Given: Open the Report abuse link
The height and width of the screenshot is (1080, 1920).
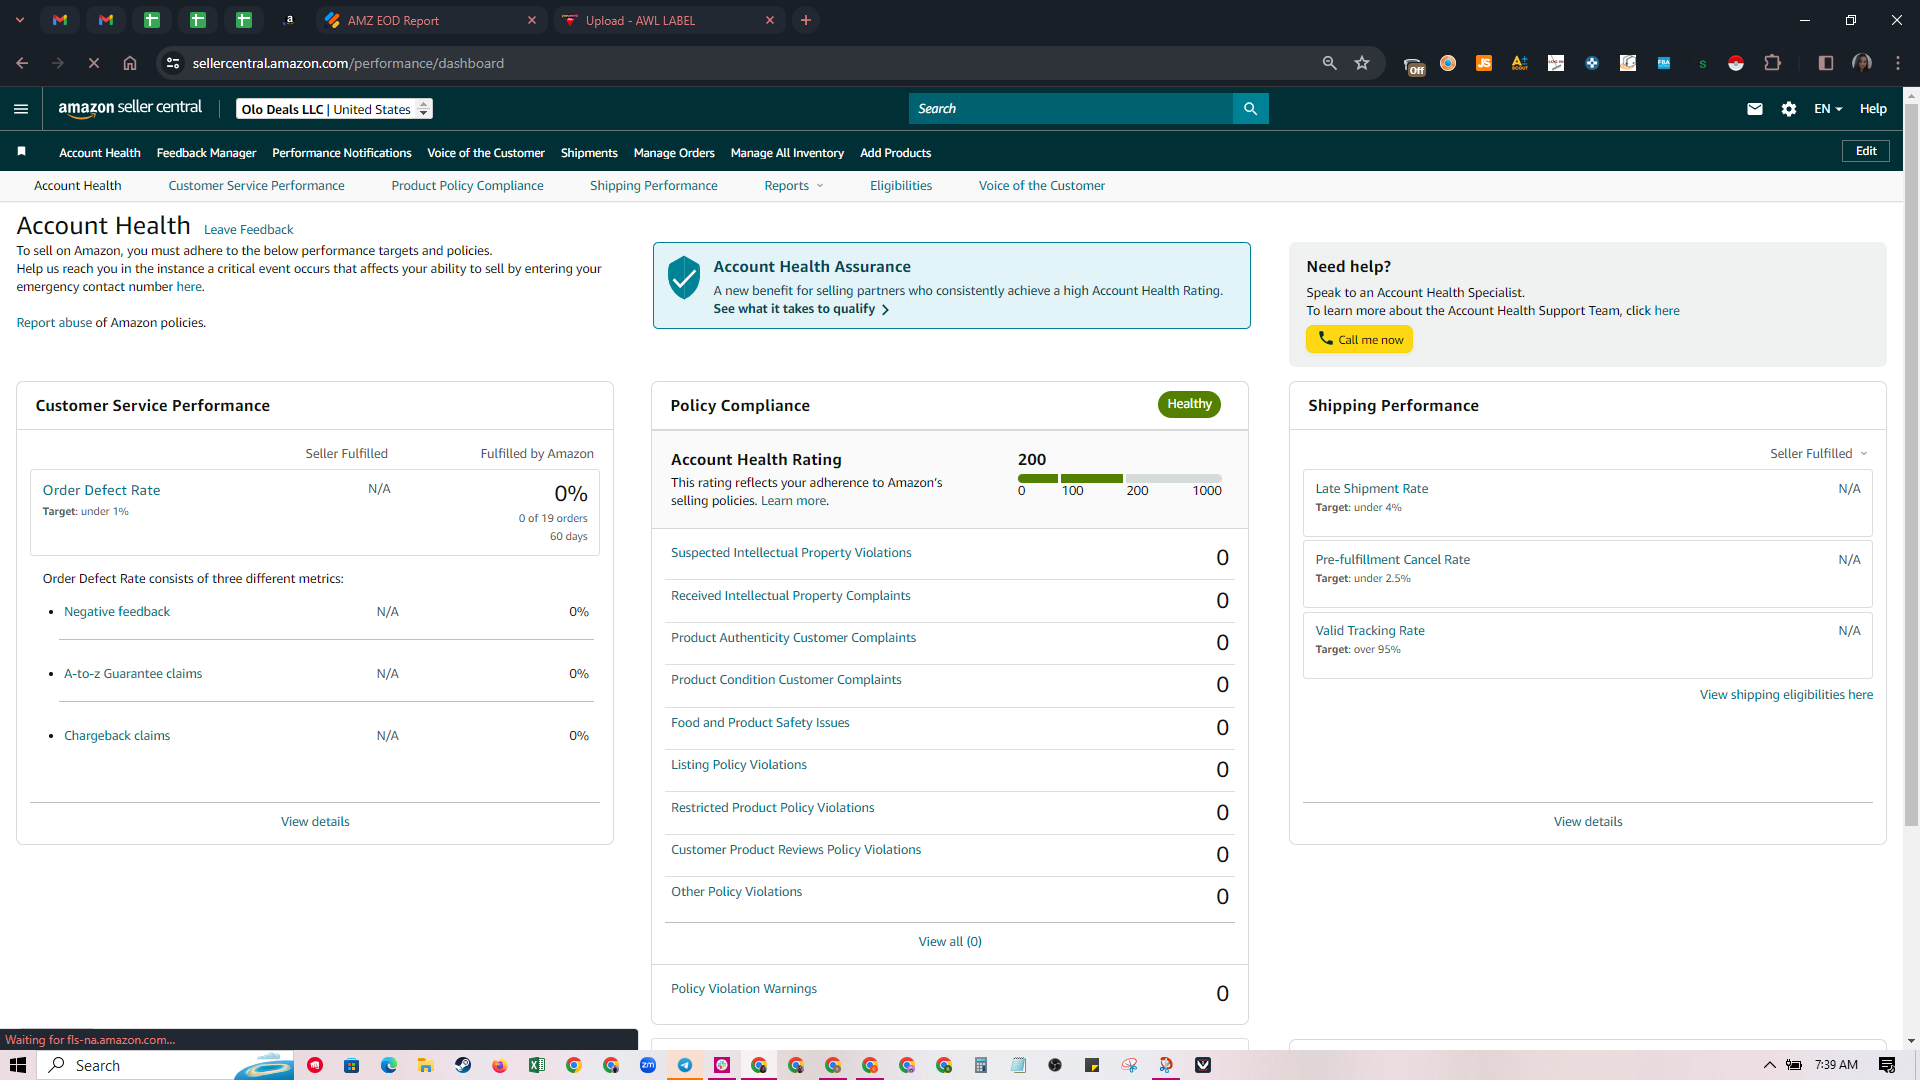Looking at the screenshot, I should pyautogui.click(x=54, y=323).
